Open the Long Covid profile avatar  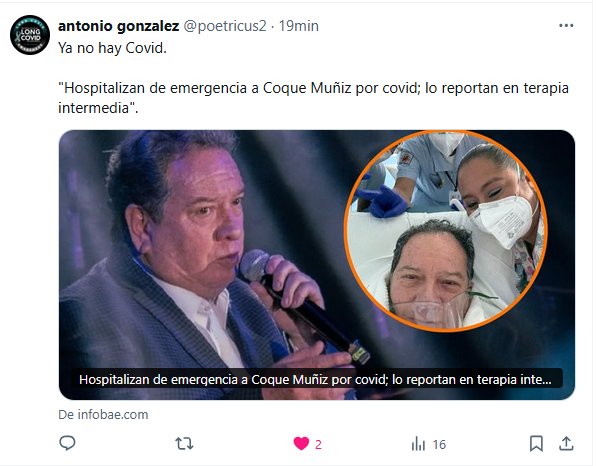30,35
